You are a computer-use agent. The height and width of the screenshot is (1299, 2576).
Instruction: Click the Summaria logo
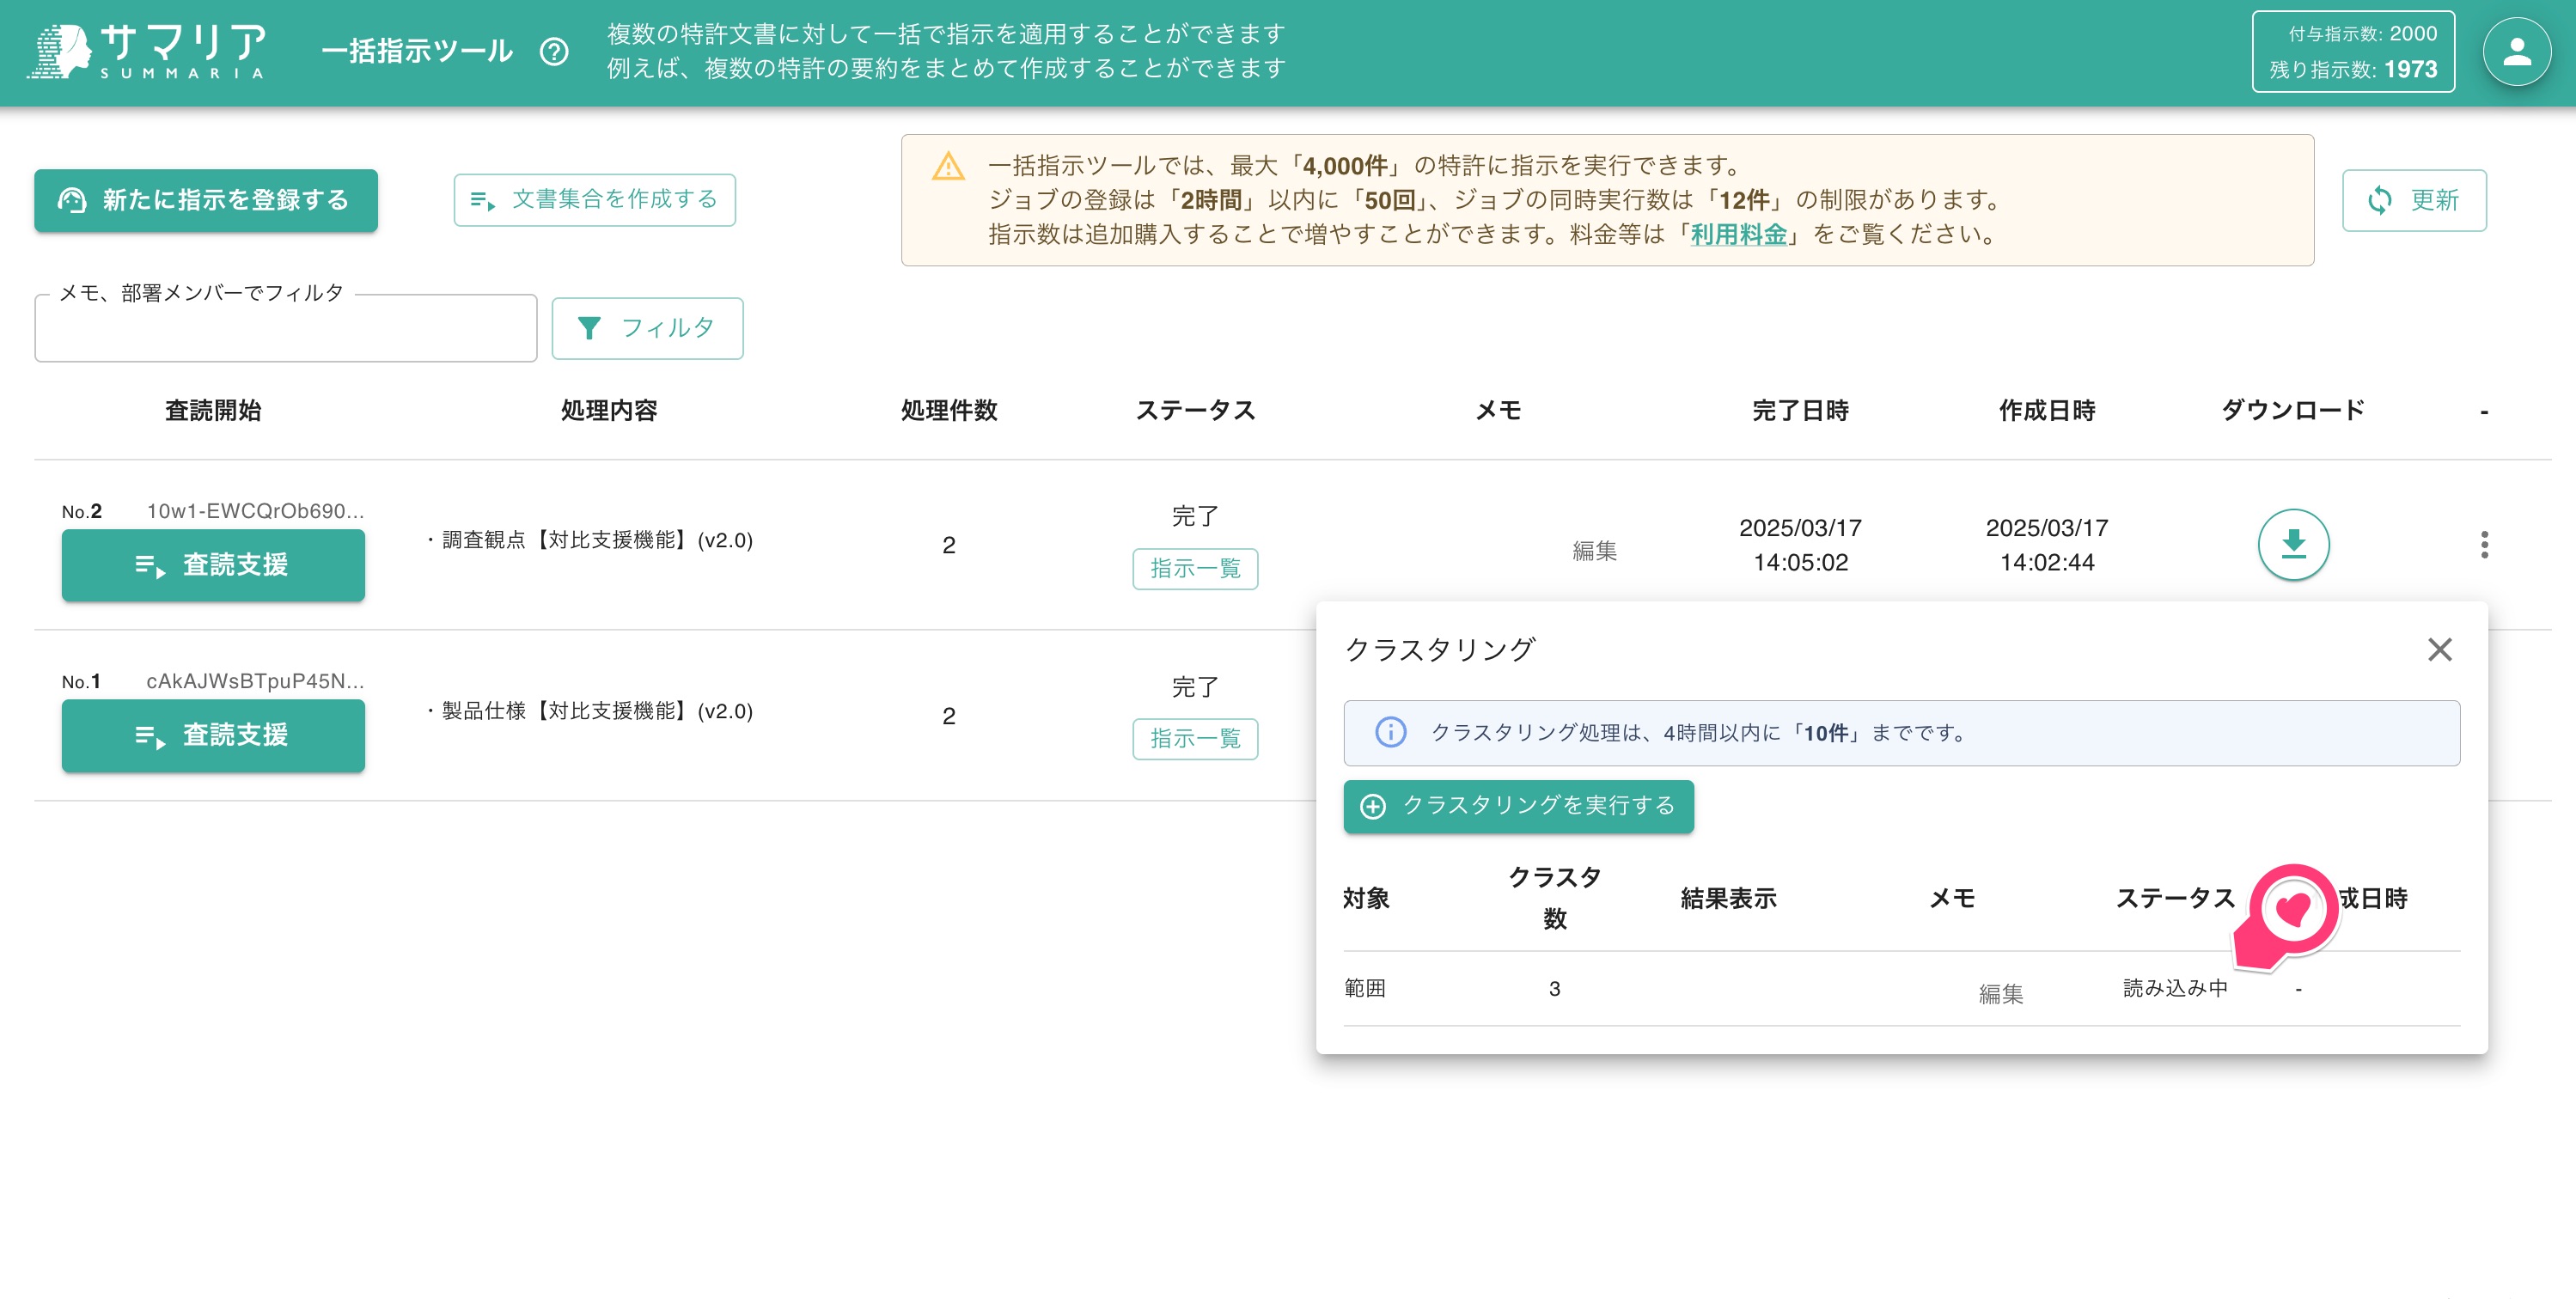147,51
